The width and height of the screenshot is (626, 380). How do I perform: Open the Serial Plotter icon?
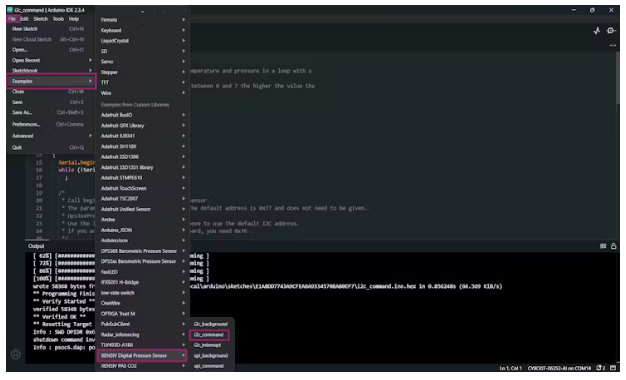pos(597,31)
